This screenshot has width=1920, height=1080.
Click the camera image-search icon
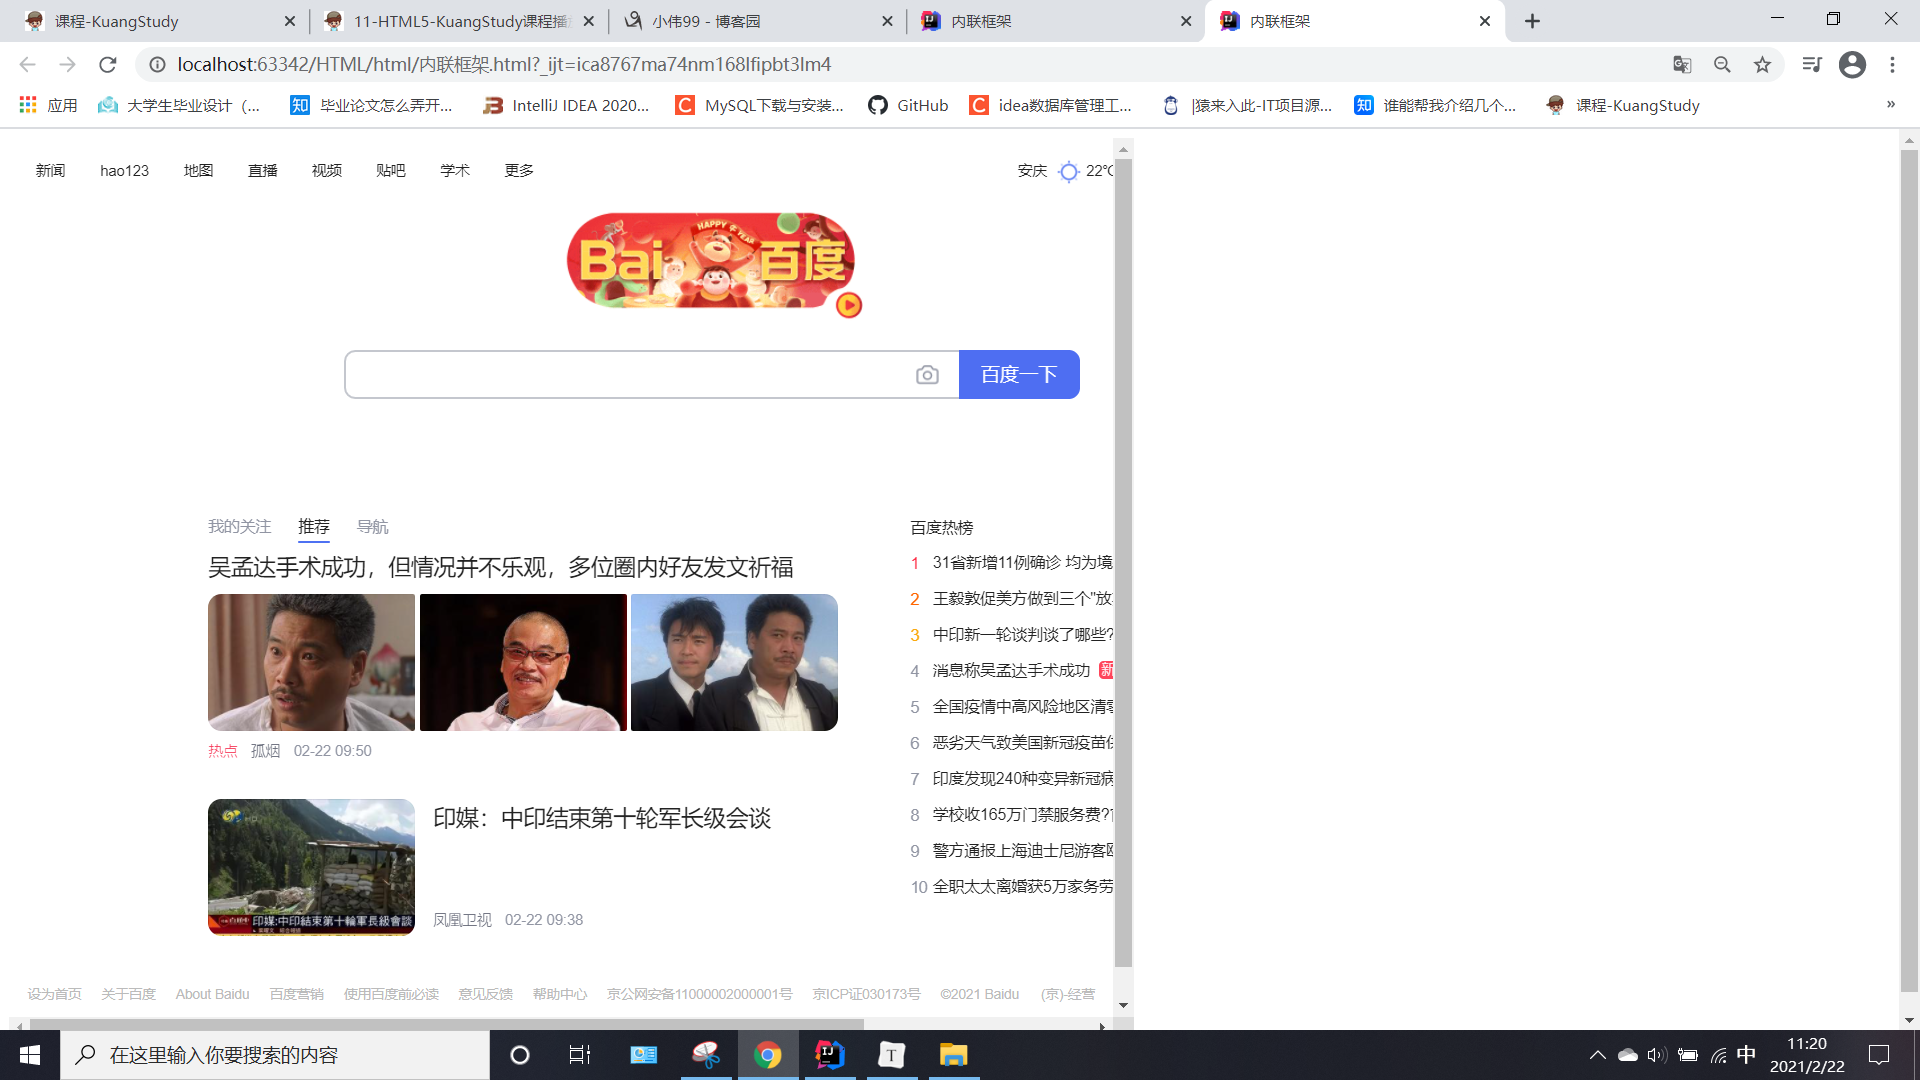[927, 375]
